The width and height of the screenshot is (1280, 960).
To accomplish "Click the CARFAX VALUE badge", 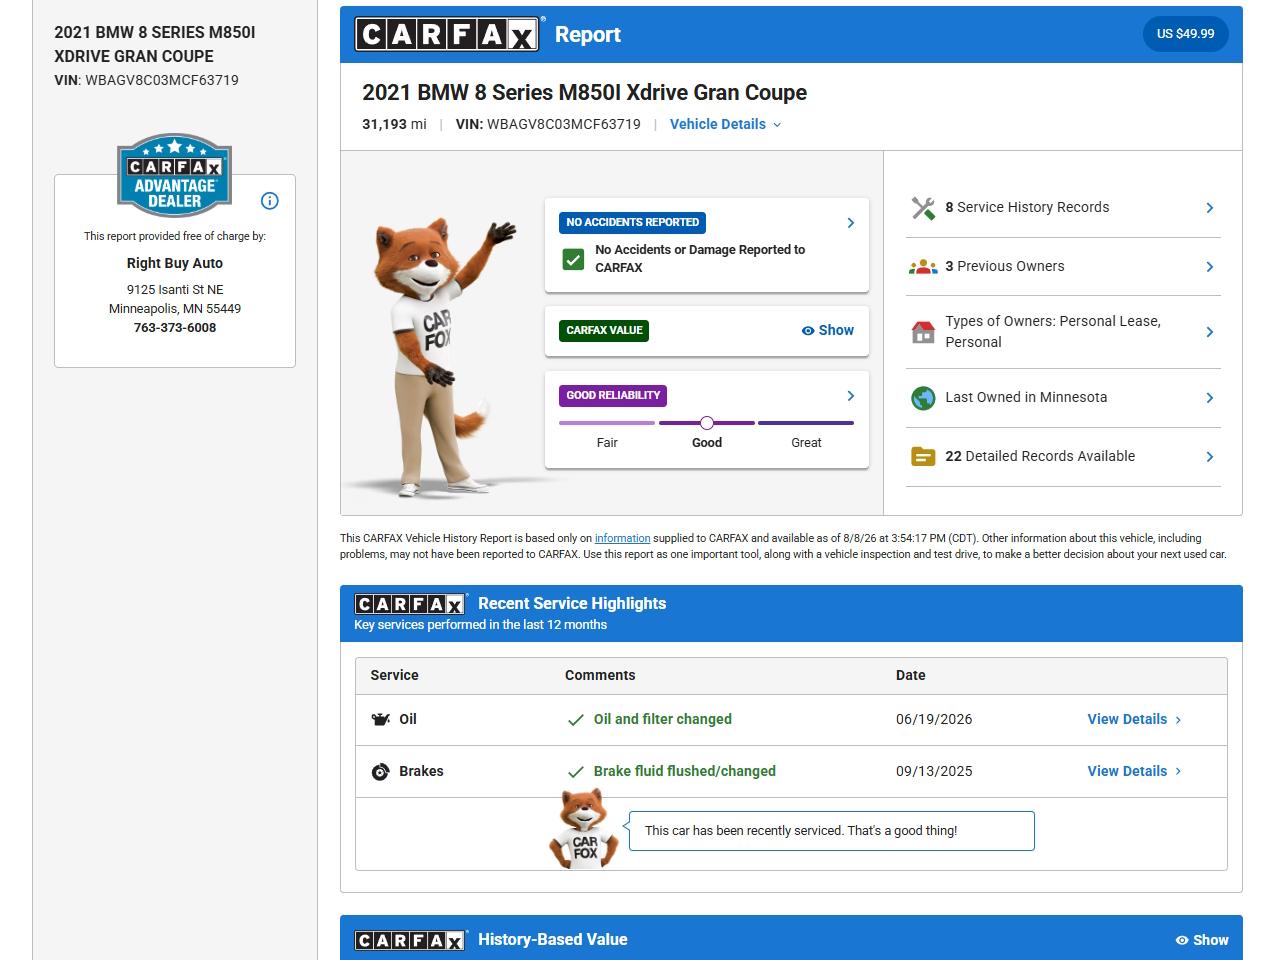I will [605, 331].
